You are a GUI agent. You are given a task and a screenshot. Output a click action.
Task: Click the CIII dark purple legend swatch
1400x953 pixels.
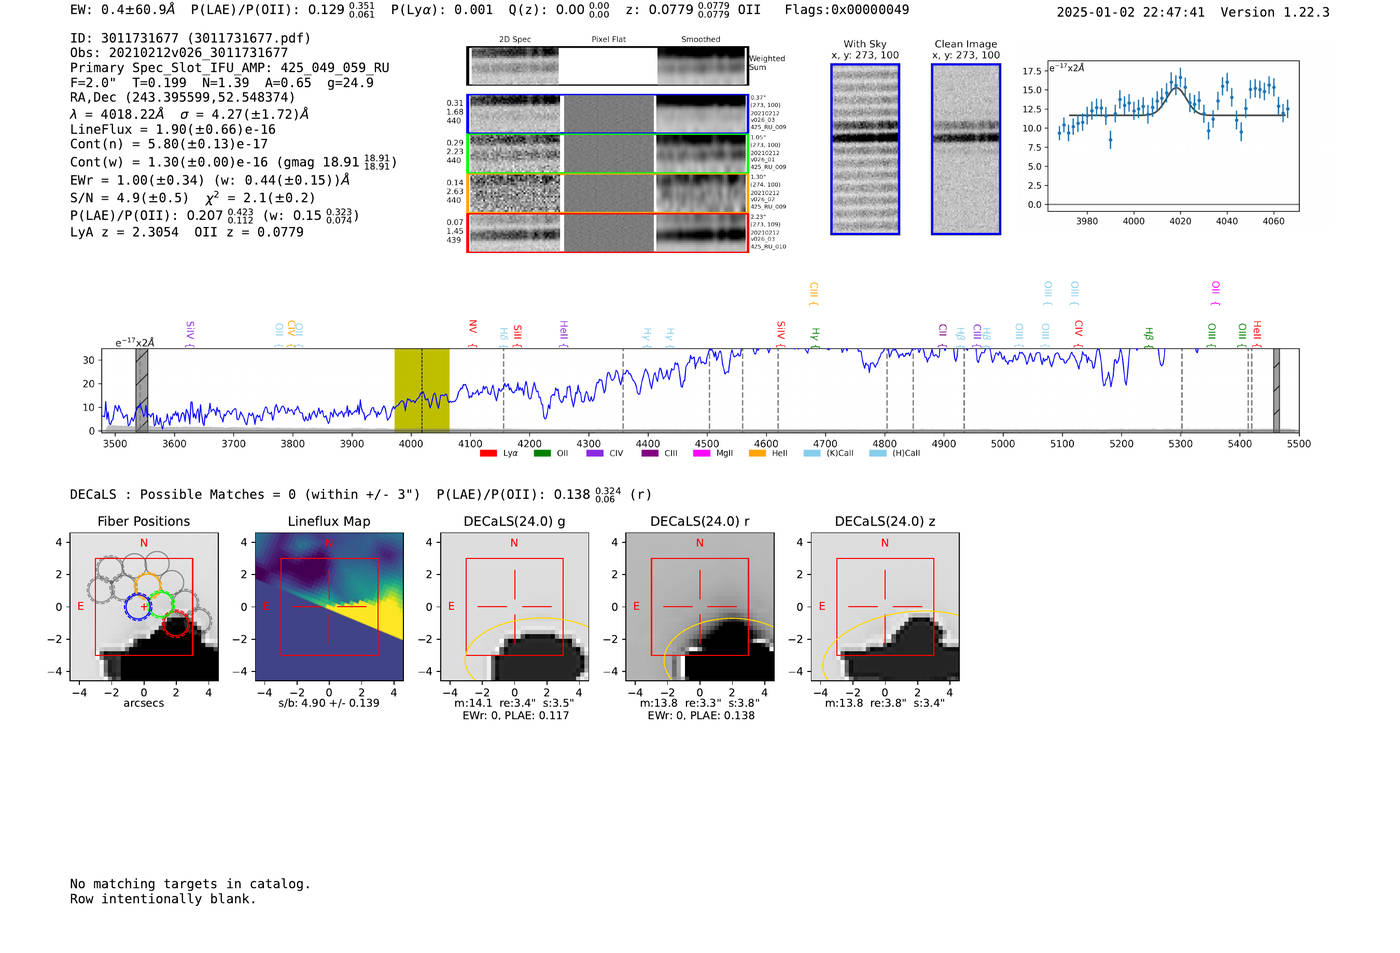(650, 453)
